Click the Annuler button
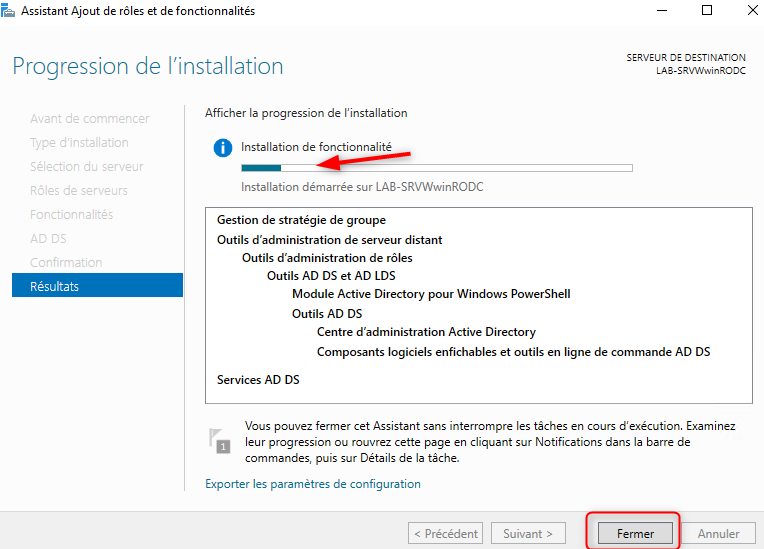764x549 pixels. [718, 534]
